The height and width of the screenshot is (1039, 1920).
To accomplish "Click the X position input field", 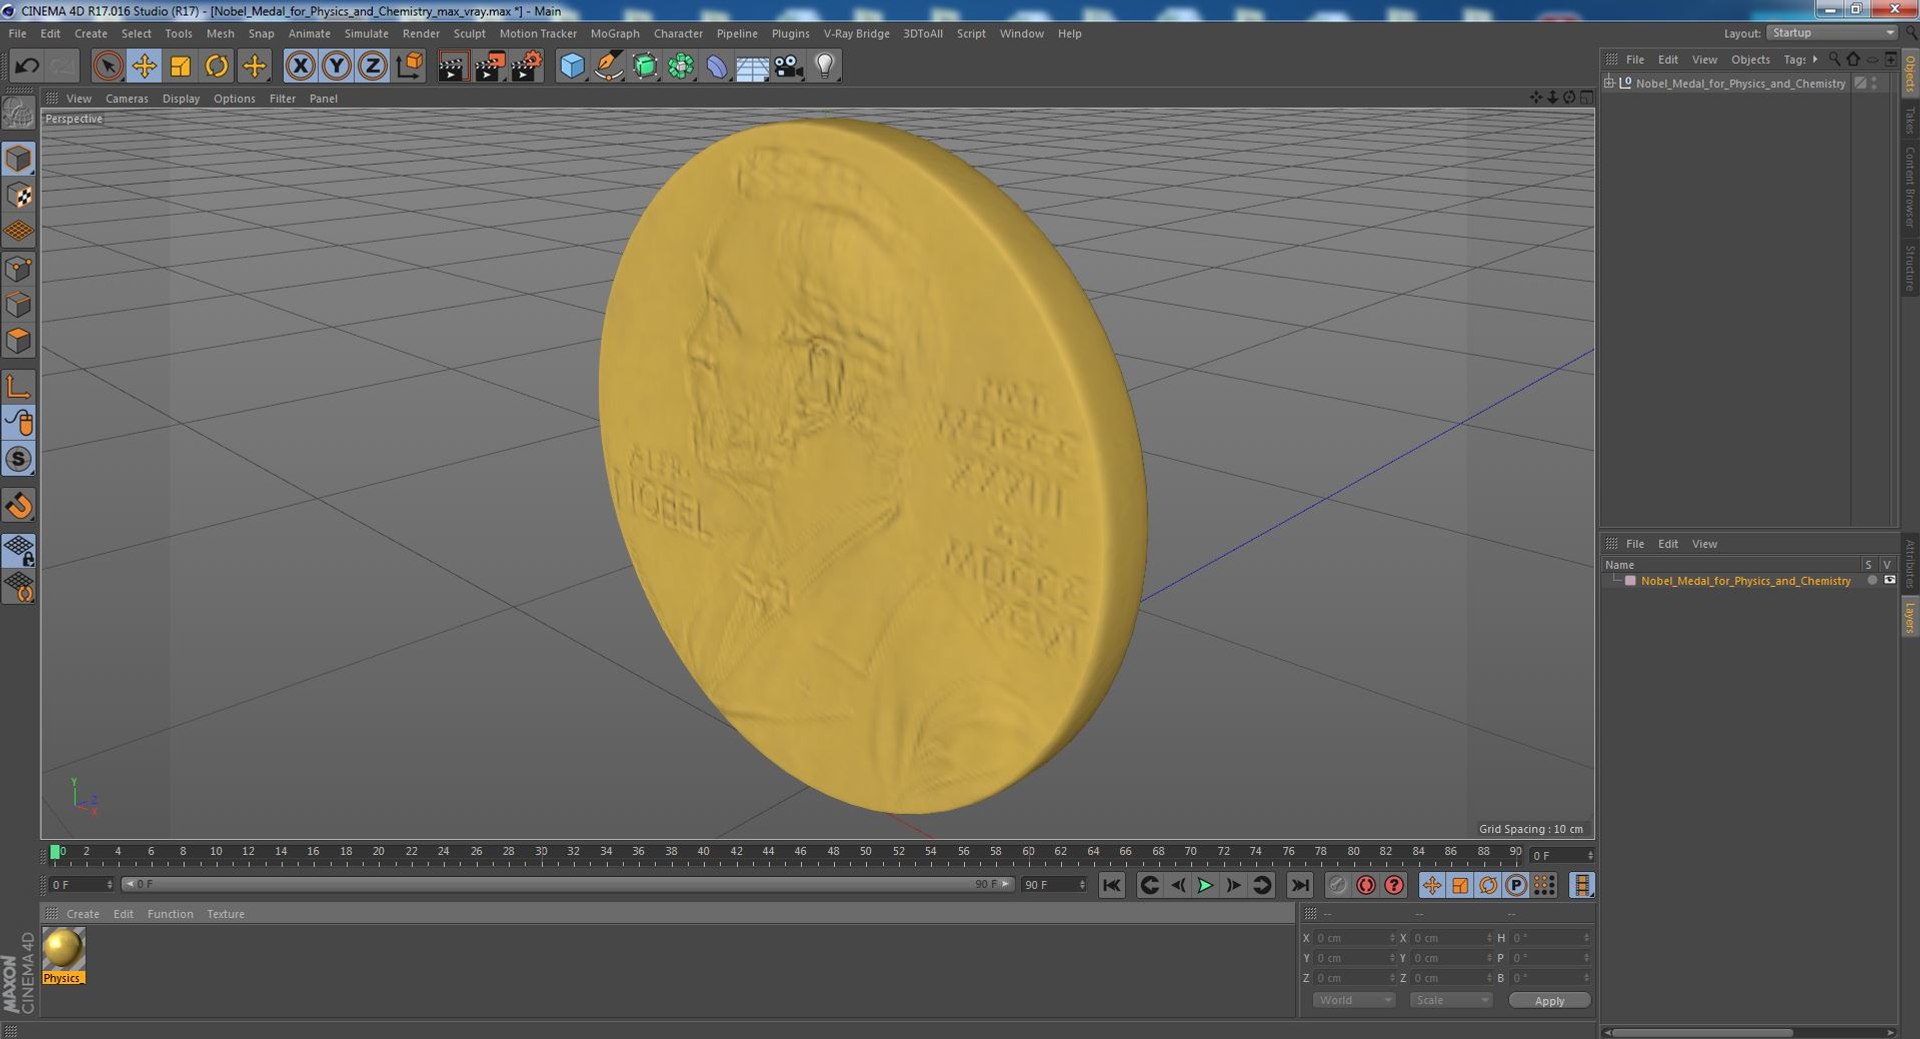I will [x=1355, y=938].
